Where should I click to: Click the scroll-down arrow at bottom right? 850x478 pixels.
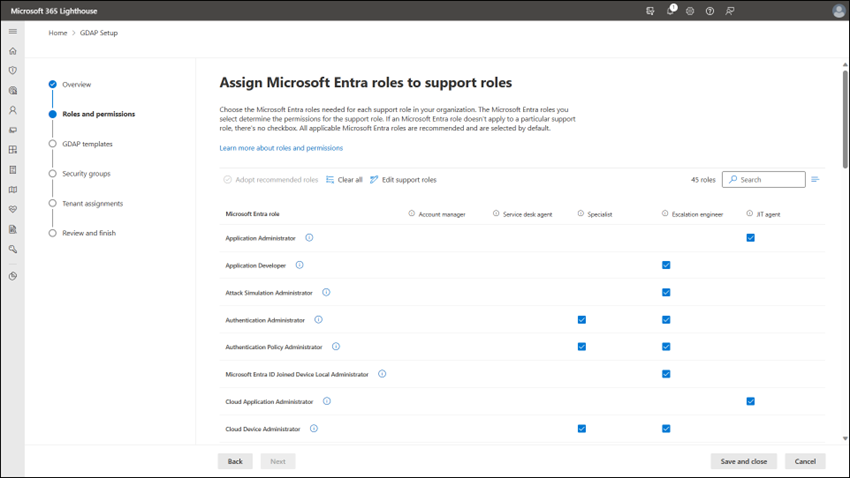coord(845,438)
